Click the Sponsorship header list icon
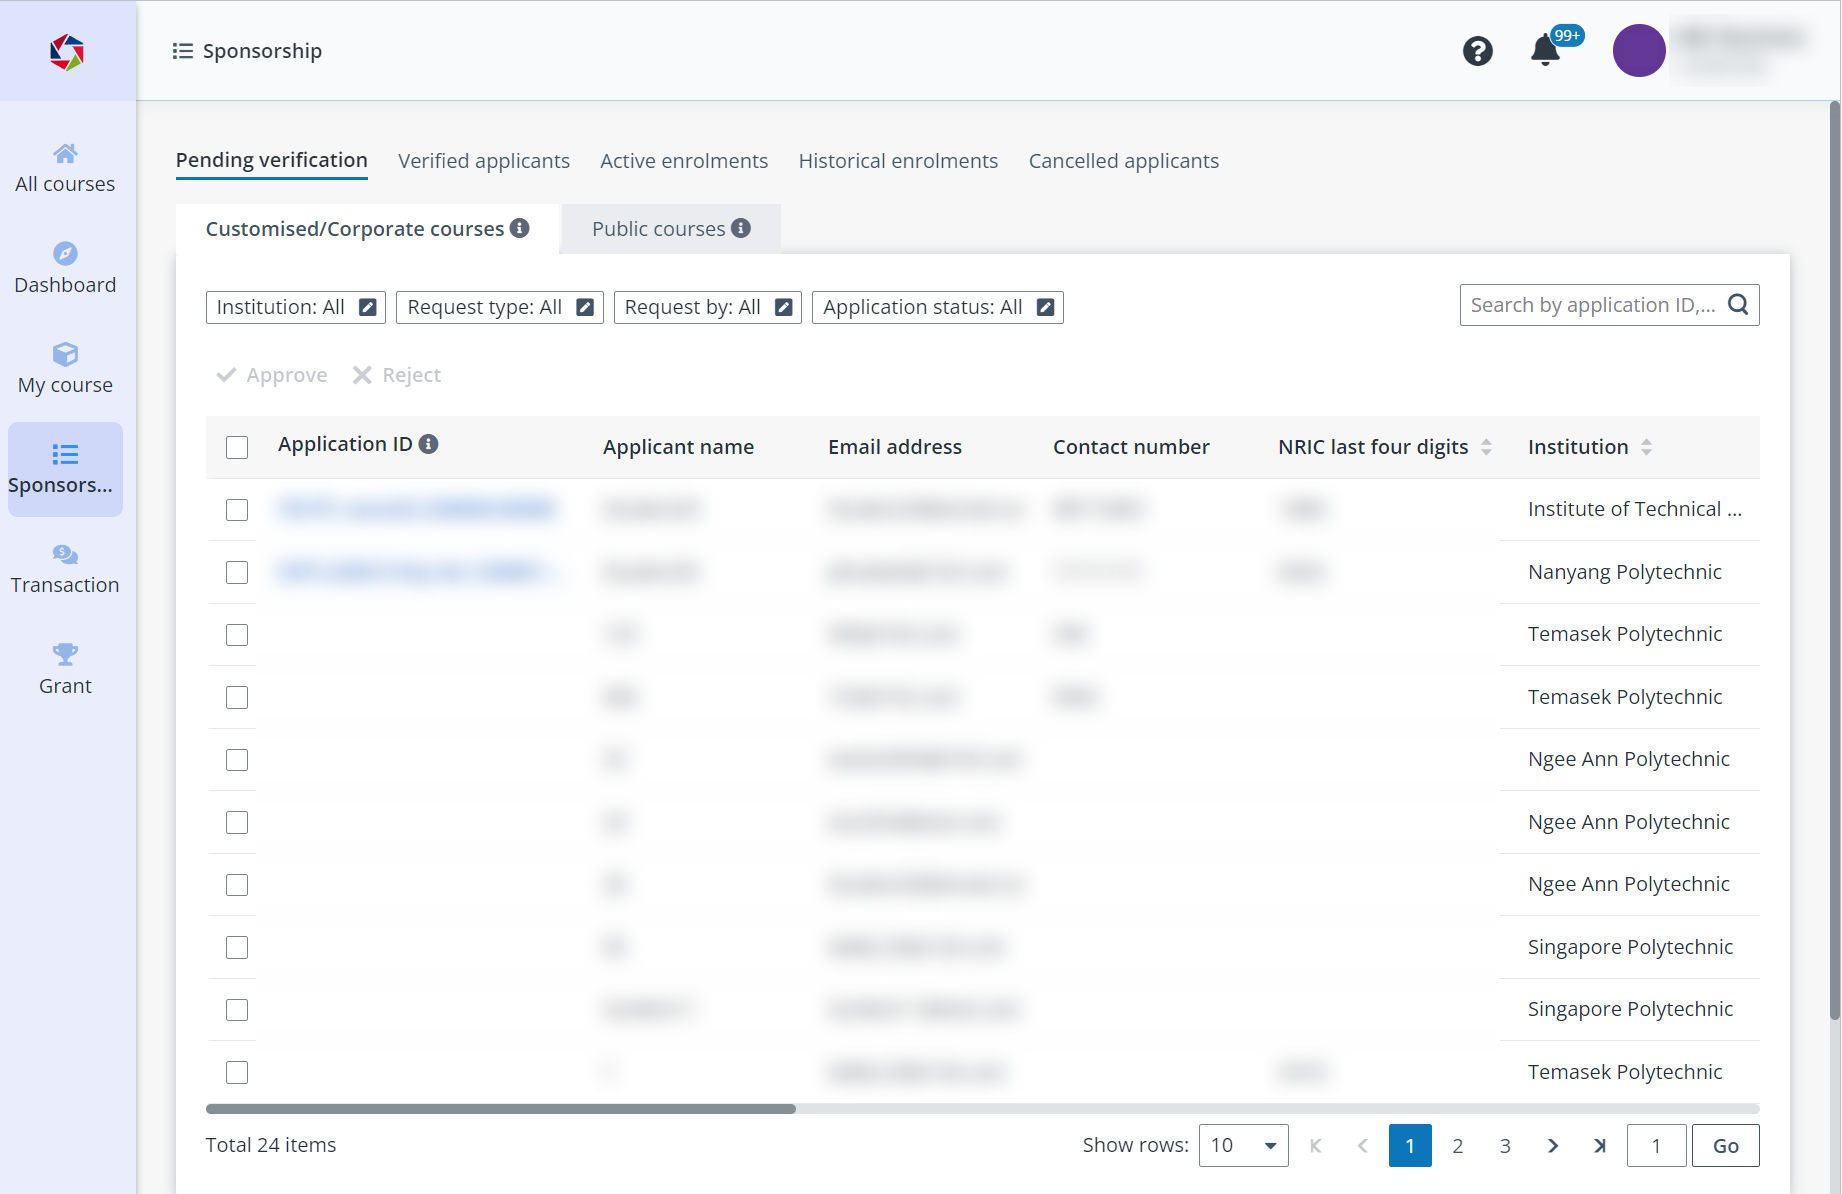Image resolution: width=1842 pixels, height=1194 pixels. pyautogui.click(x=182, y=51)
